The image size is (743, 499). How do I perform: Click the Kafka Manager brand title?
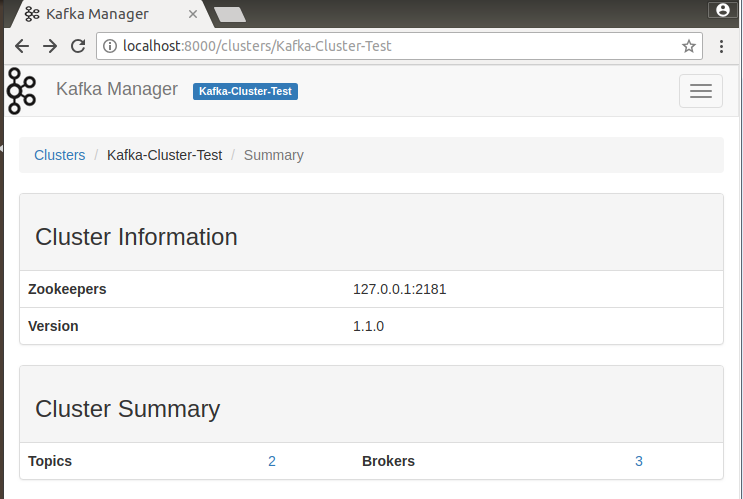117,89
